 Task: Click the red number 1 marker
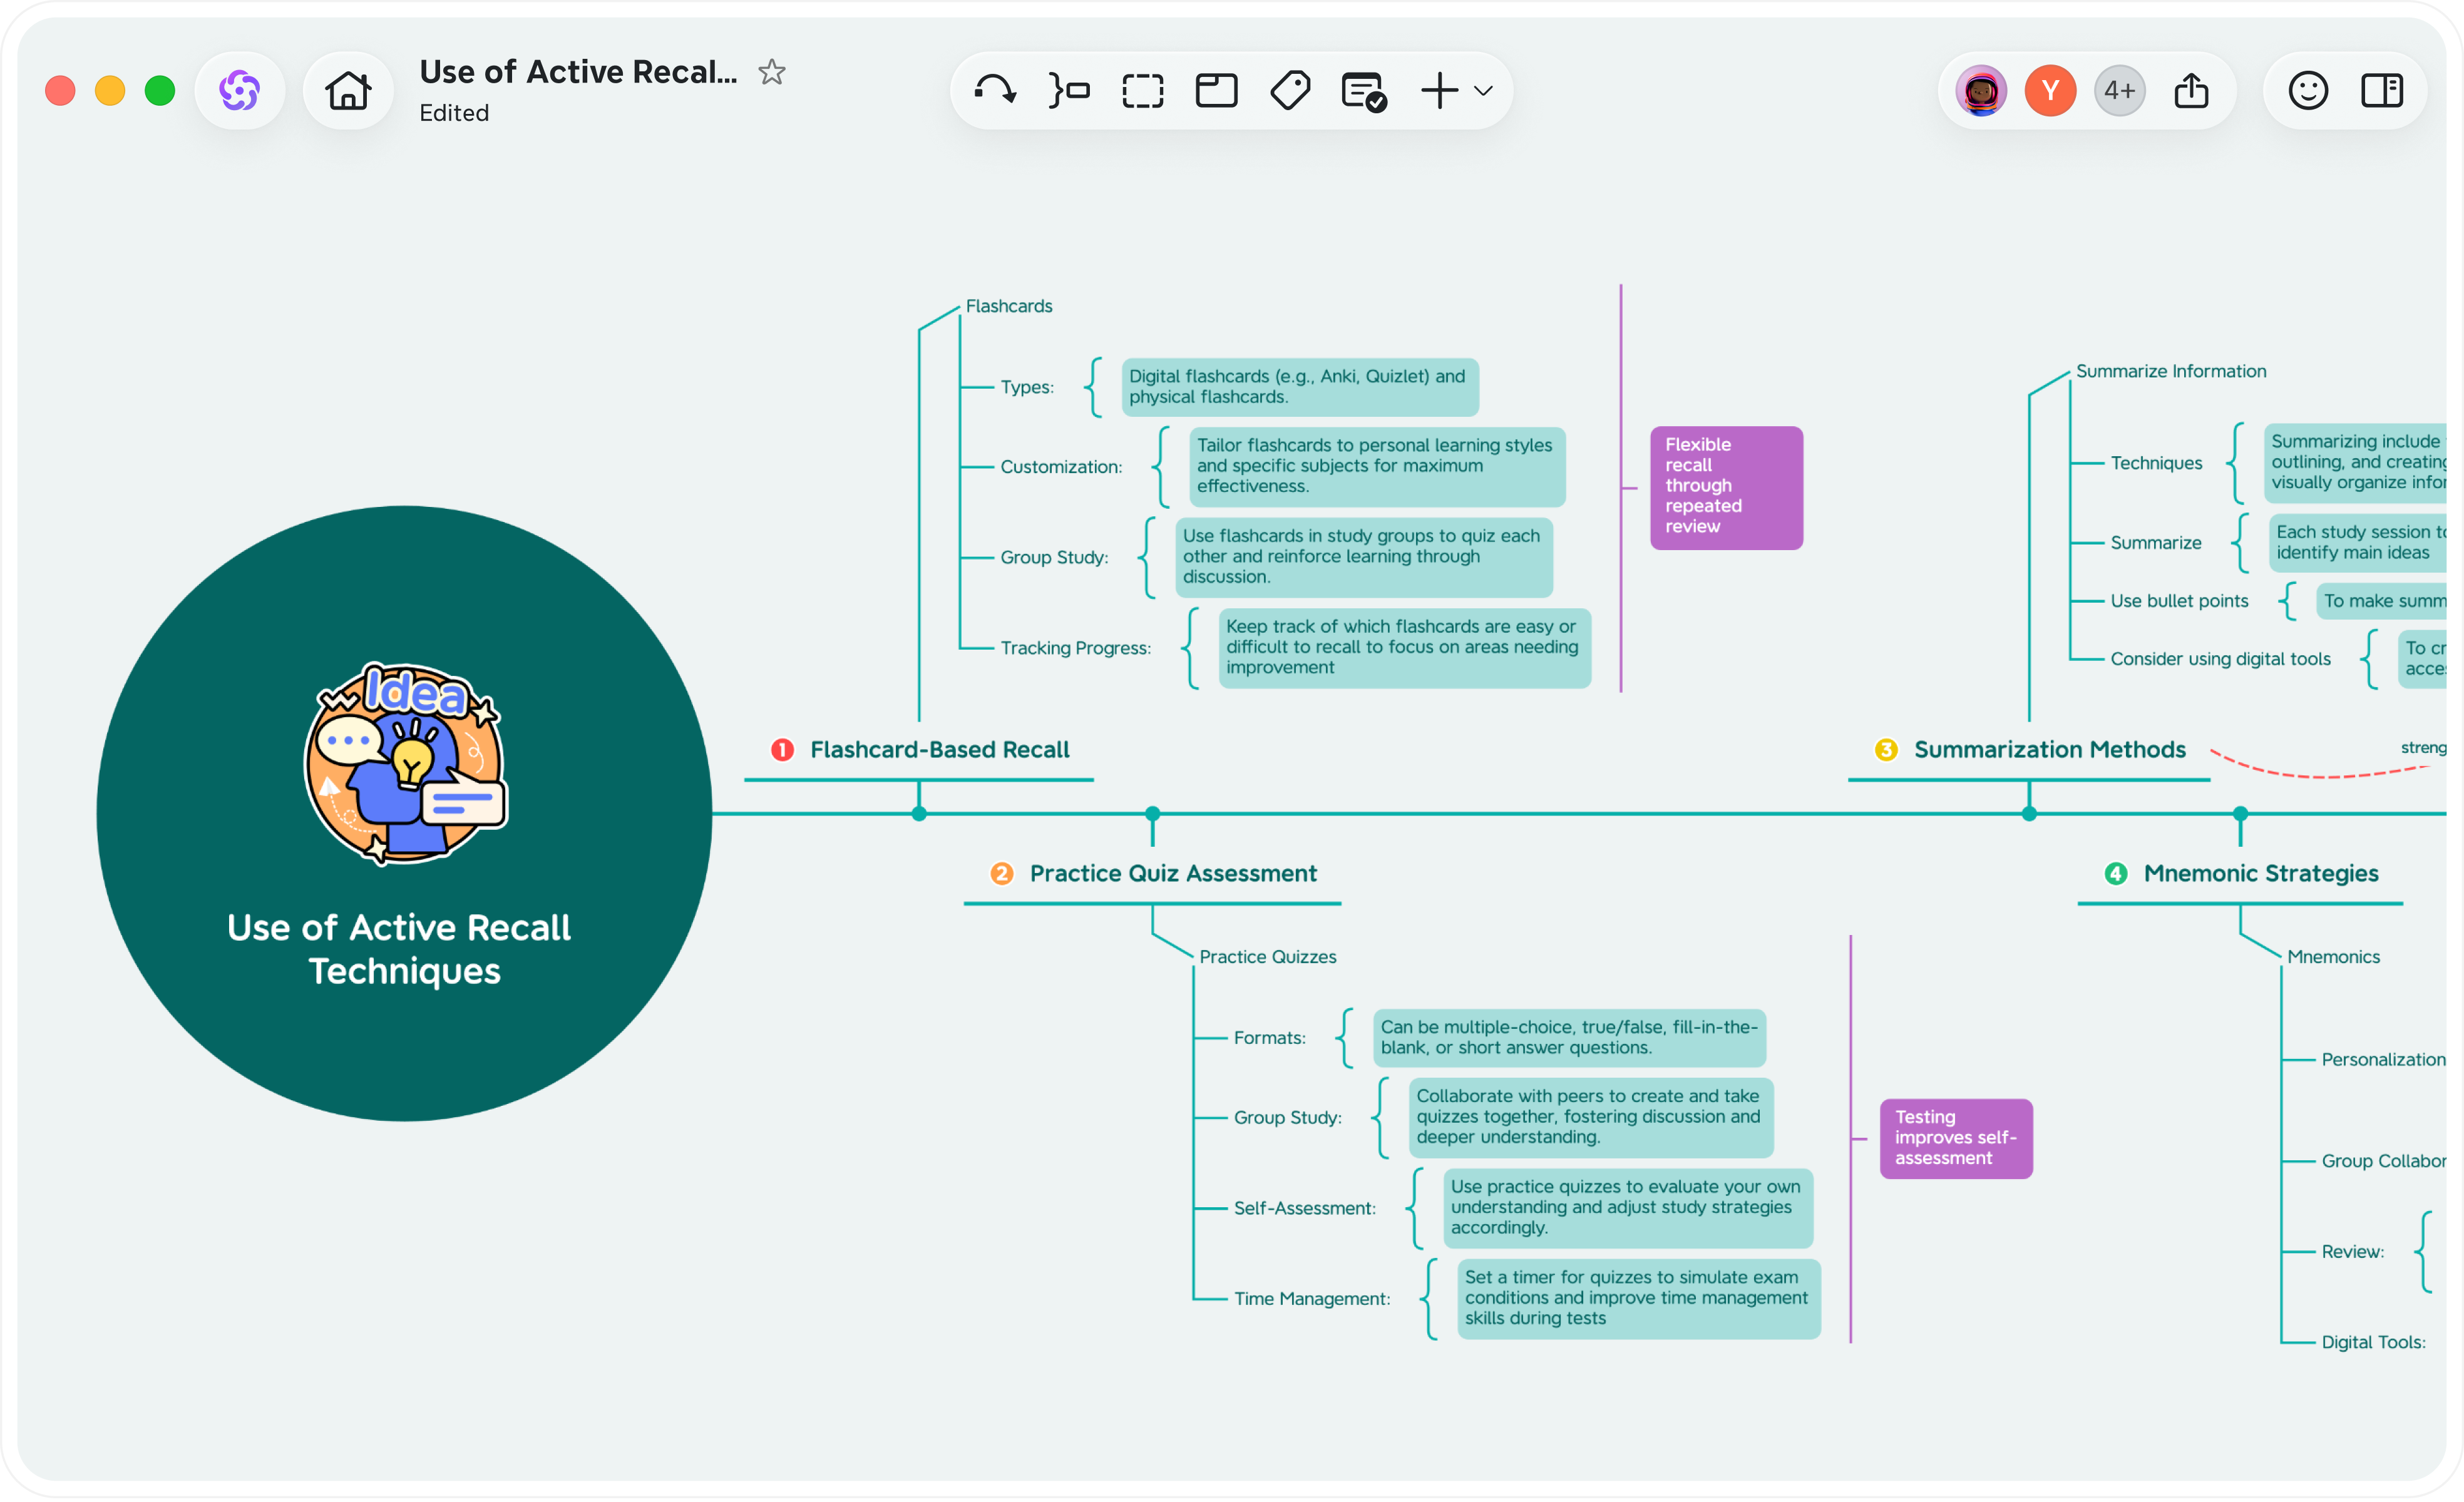click(x=782, y=750)
